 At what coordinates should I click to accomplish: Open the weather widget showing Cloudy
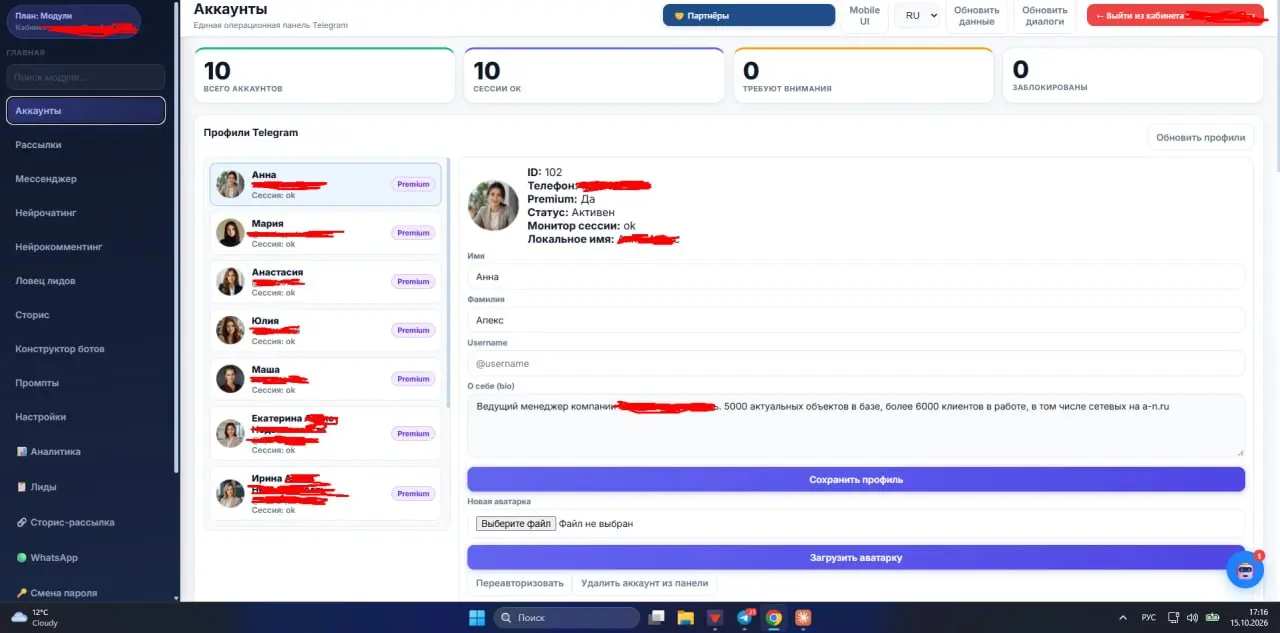[35, 617]
